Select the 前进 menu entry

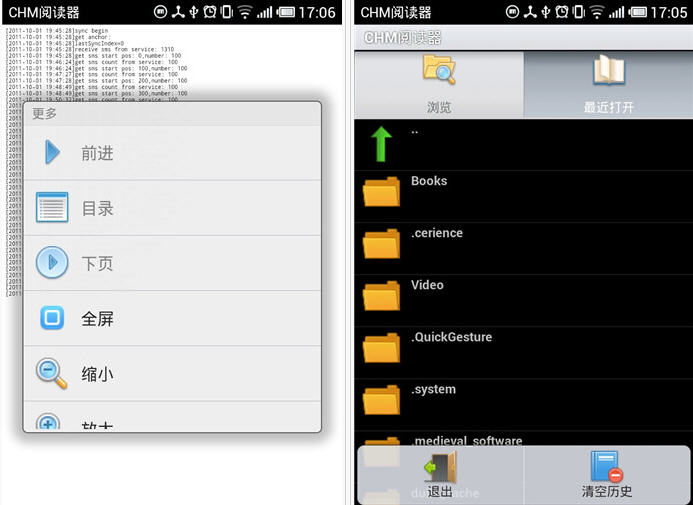click(x=172, y=153)
